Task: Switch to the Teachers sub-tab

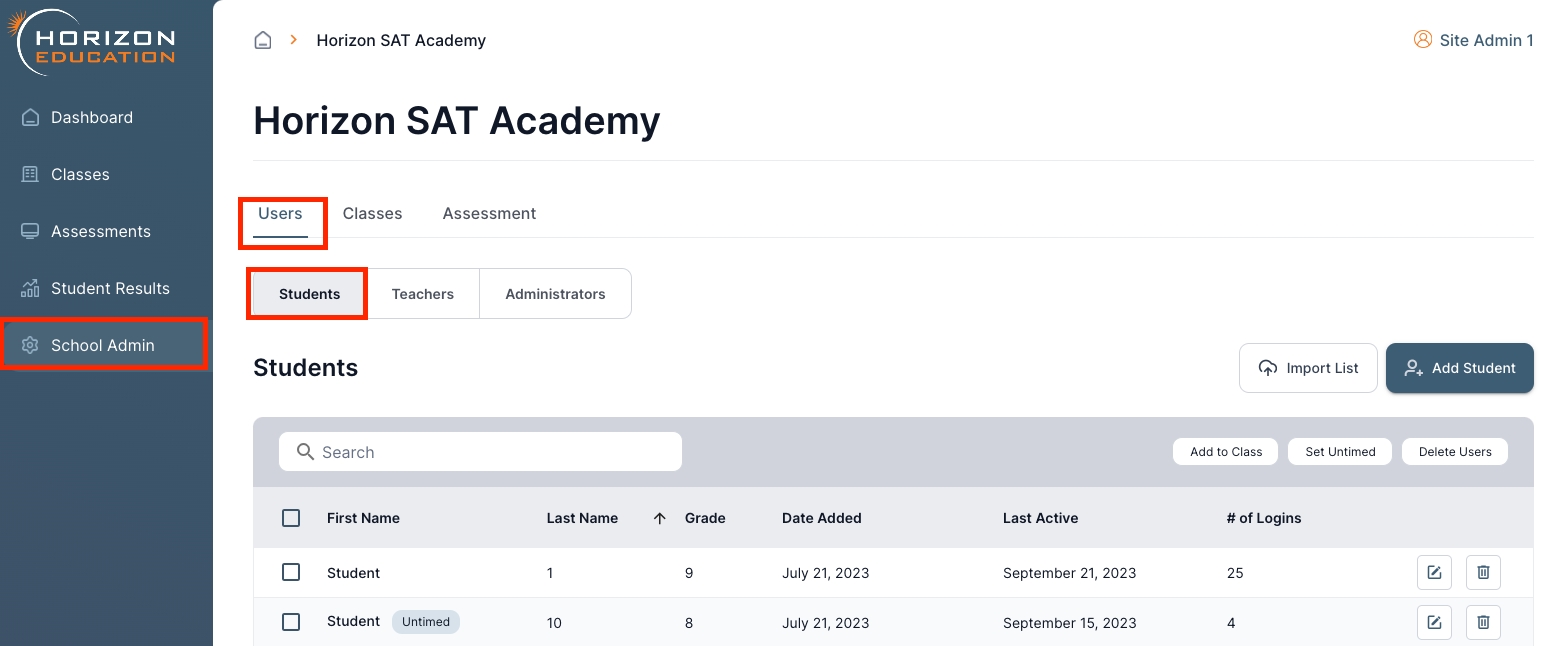Action: click(x=422, y=294)
